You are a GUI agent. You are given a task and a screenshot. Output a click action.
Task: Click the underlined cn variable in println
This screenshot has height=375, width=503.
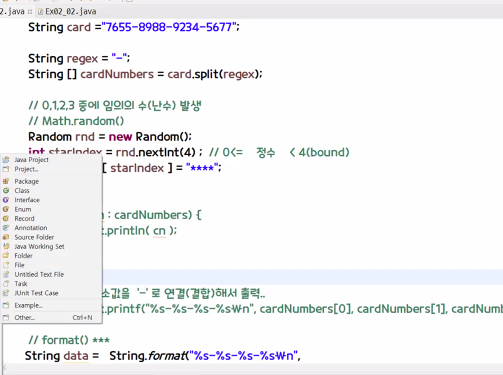pyautogui.click(x=159, y=231)
